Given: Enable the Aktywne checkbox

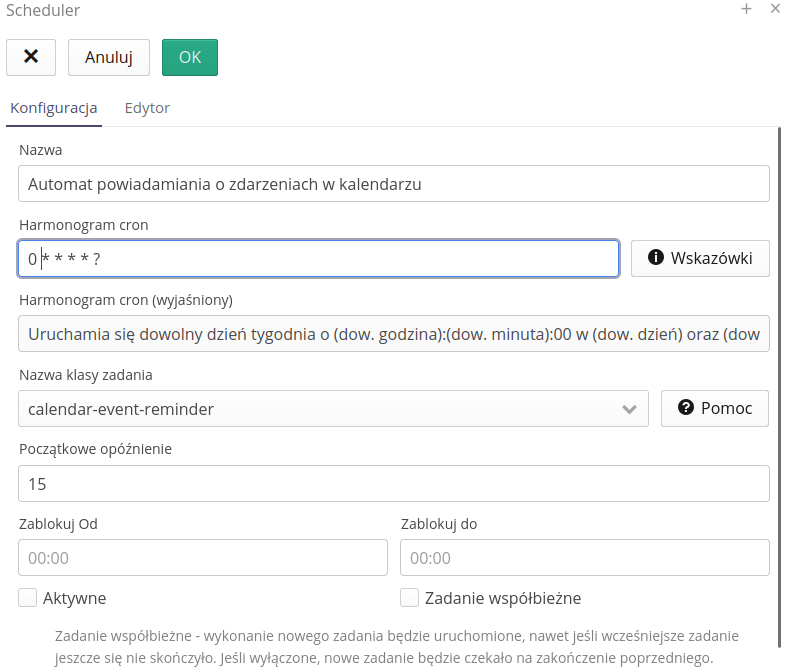Looking at the screenshot, I should tap(28, 598).
